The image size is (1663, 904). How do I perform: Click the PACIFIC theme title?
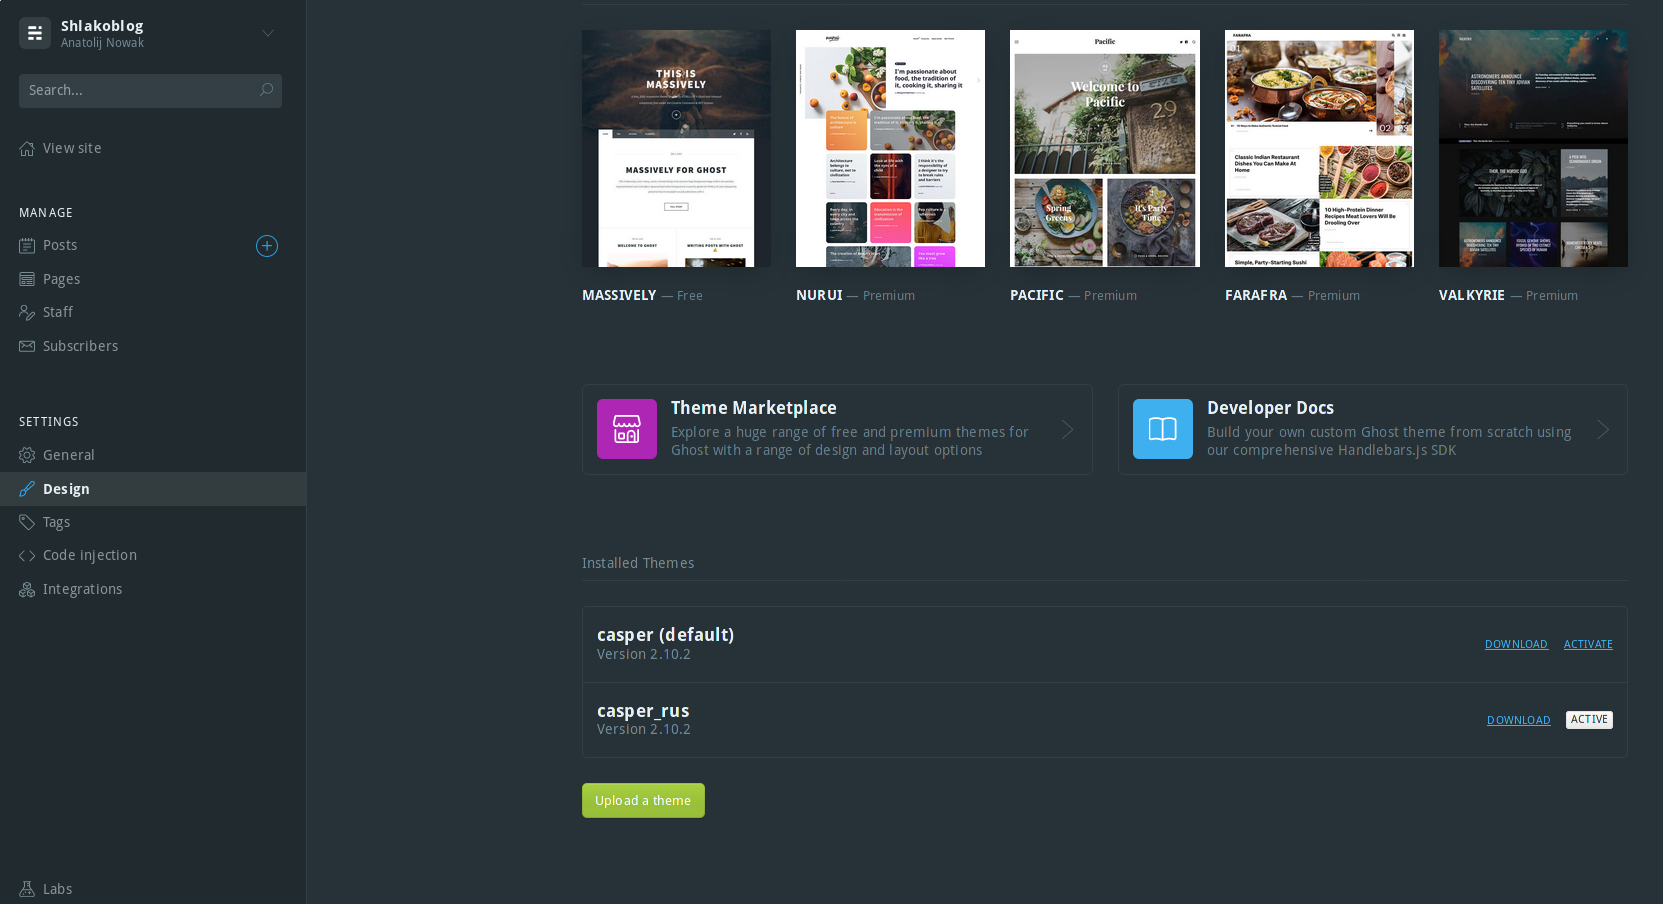(1037, 295)
